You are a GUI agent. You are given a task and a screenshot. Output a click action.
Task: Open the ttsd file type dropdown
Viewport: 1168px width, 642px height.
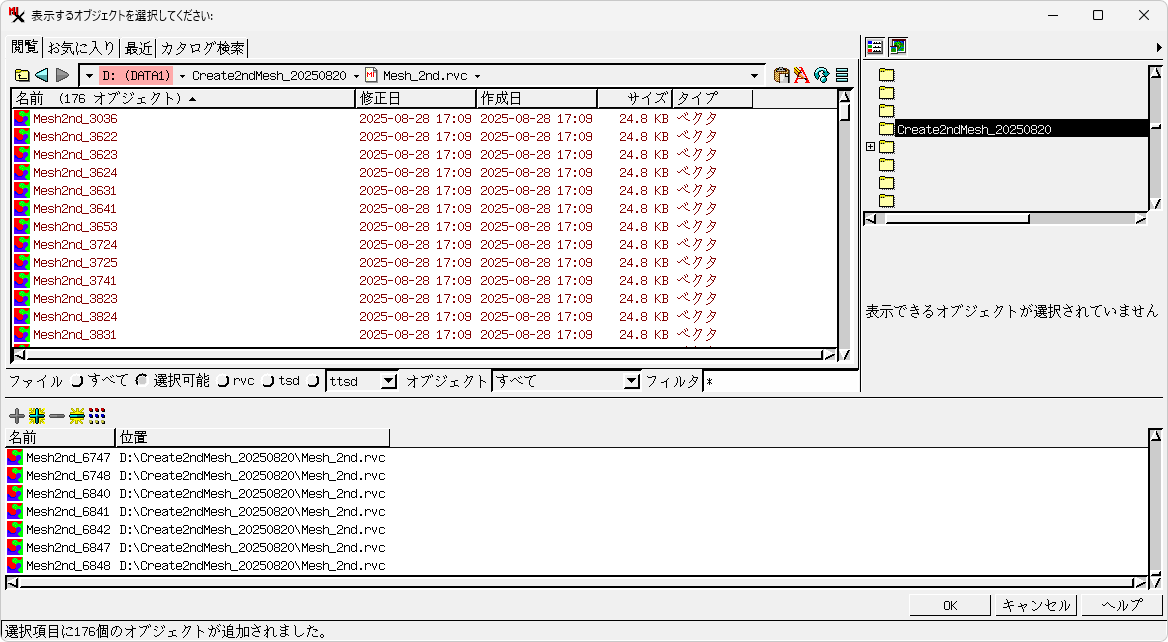pos(389,381)
